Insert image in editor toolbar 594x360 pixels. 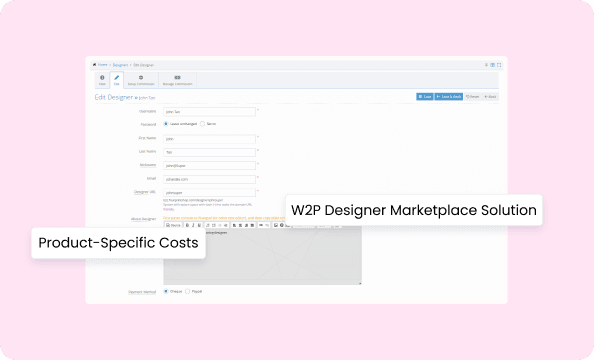[x=276, y=225]
